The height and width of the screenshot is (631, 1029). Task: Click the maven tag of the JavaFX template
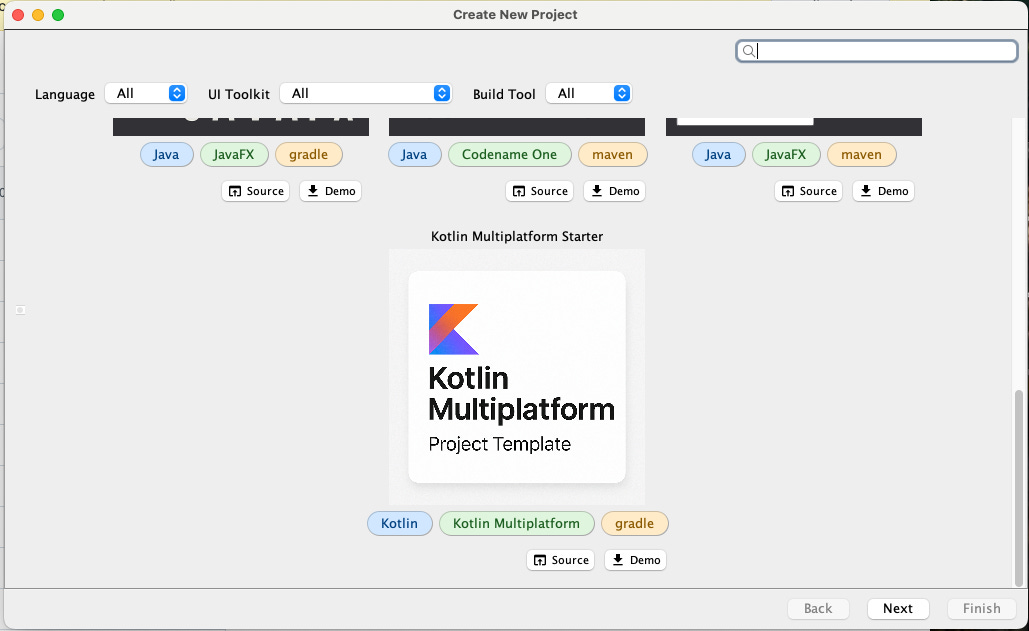click(x=862, y=155)
